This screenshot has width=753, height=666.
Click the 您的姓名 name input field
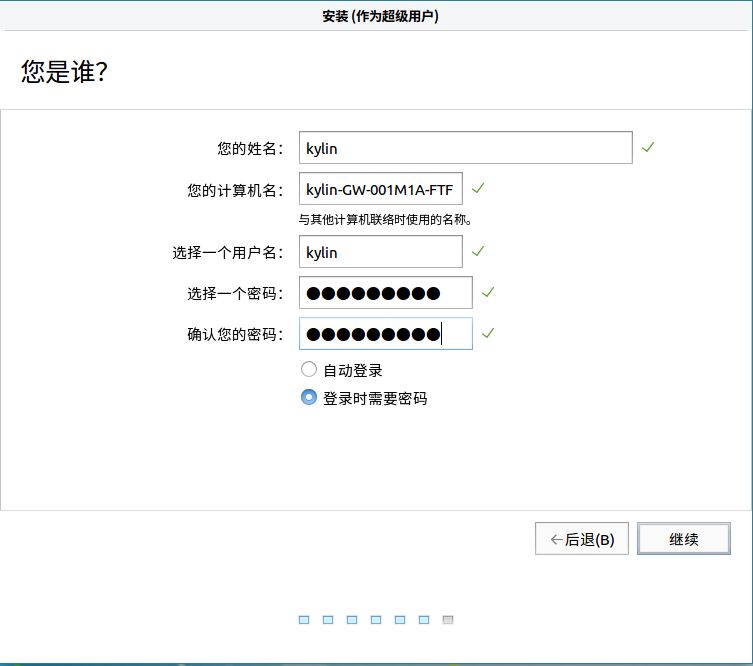[465, 147]
